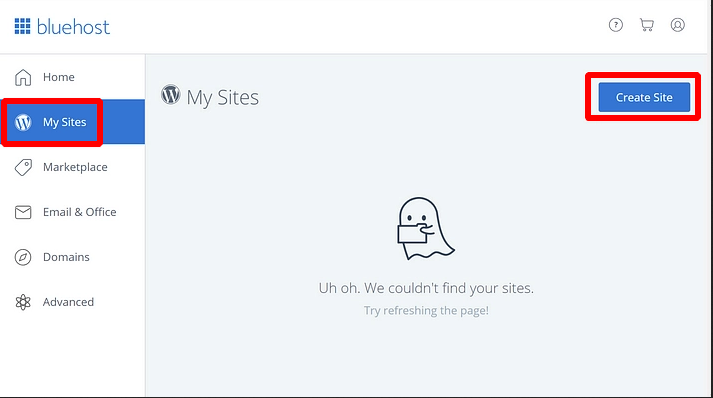Click the Create Site button
The width and height of the screenshot is (713, 398).
tap(644, 97)
